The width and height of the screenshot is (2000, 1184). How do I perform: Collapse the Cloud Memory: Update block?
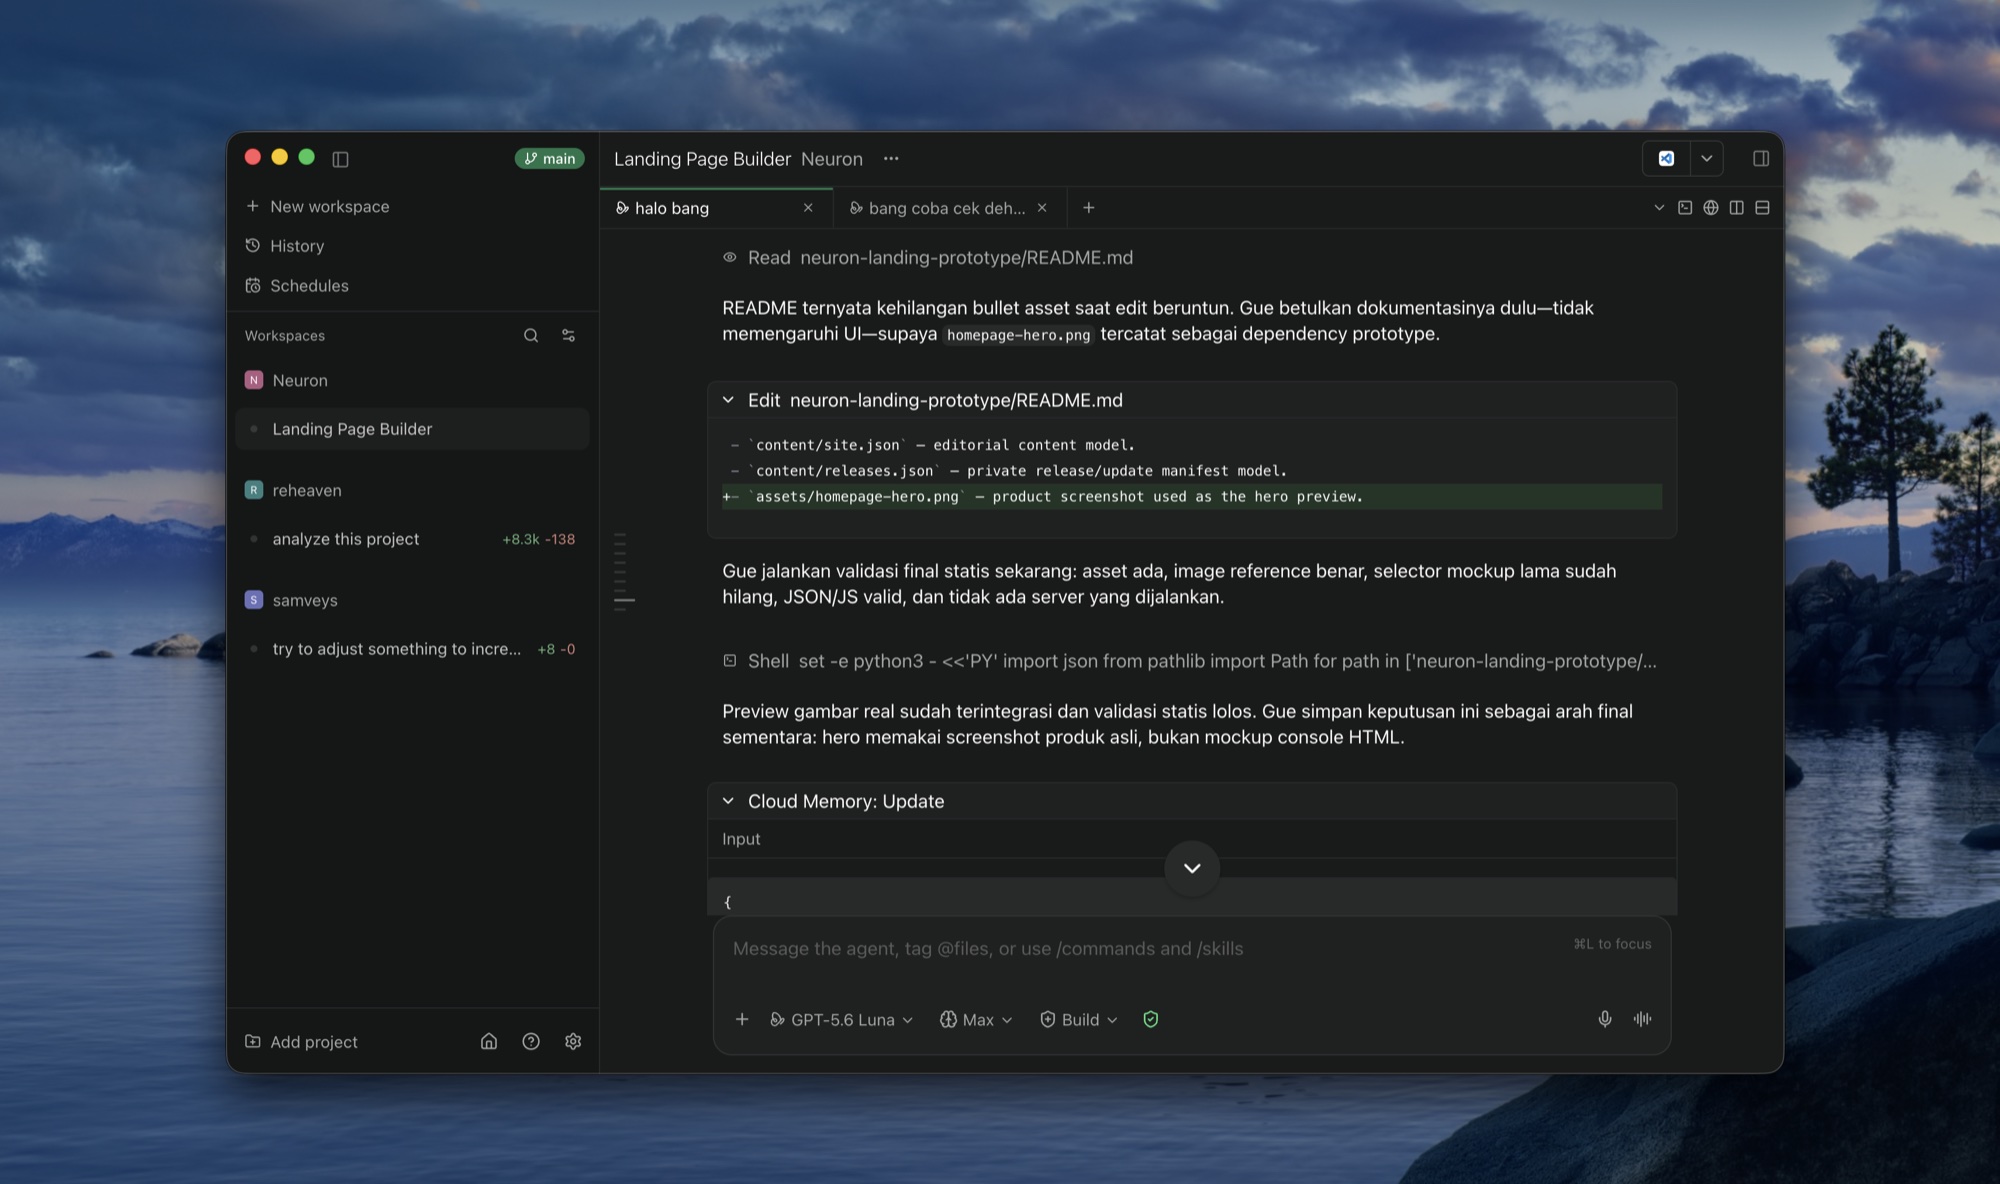click(x=728, y=801)
